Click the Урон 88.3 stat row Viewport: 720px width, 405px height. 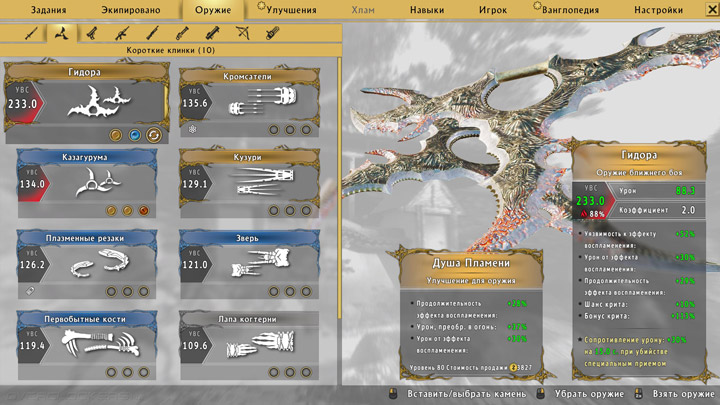(656, 191)
